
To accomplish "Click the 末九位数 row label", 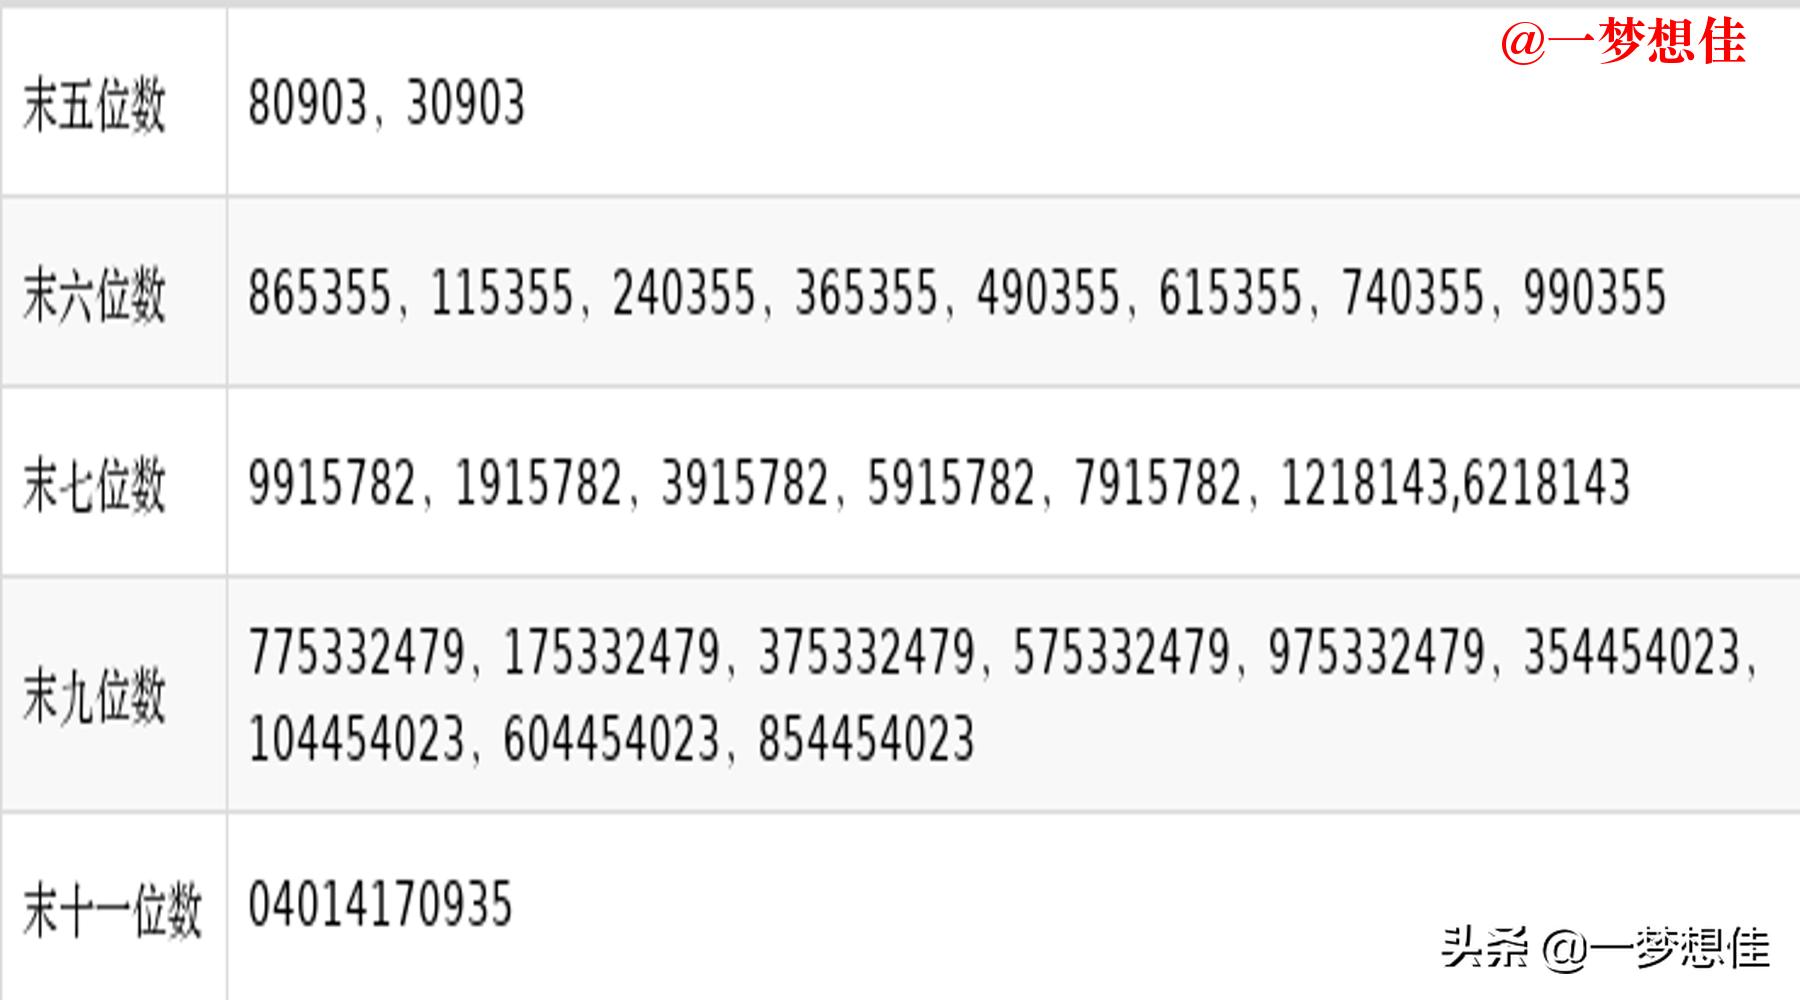I will click(94, 696).
